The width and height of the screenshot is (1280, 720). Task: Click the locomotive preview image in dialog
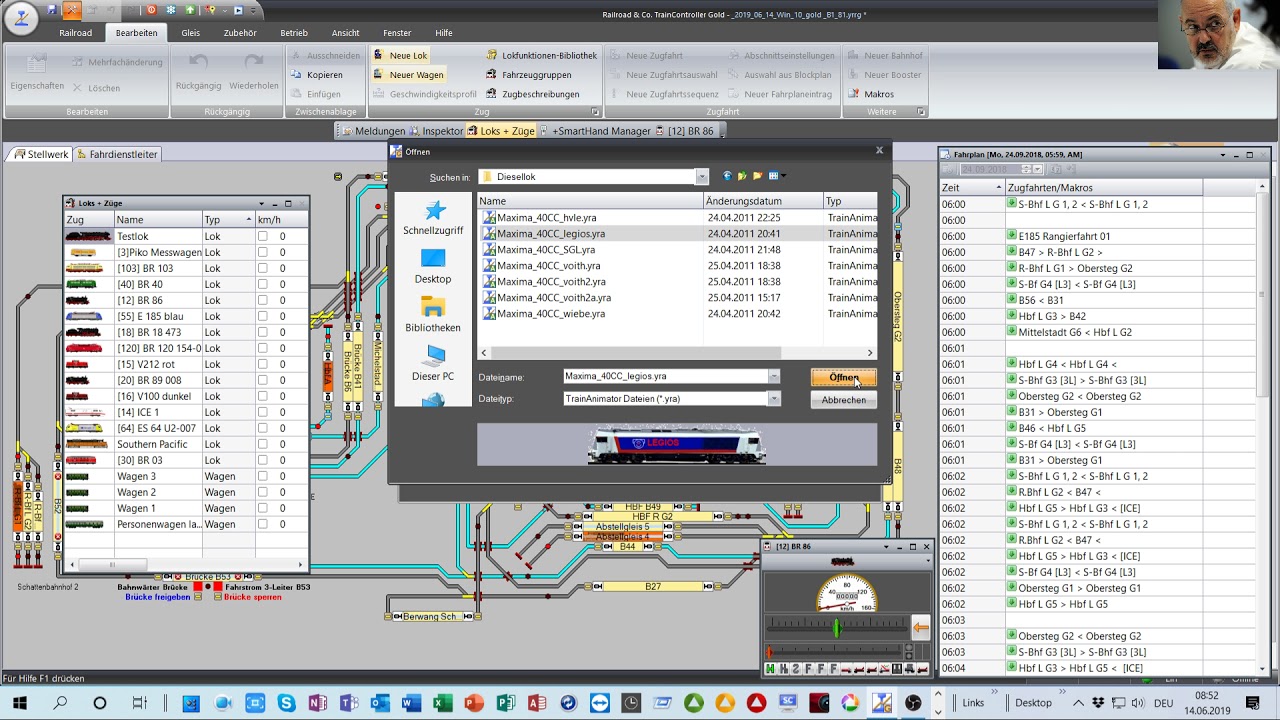[677, 445]
